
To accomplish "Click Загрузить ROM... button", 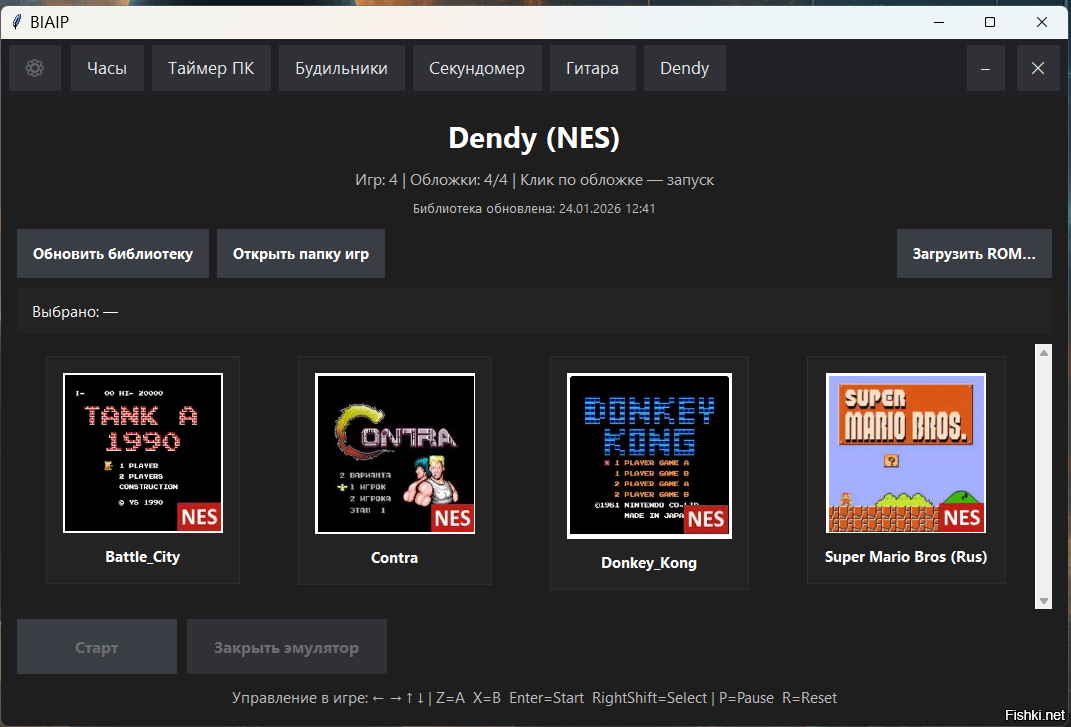I will coord(974,253).
